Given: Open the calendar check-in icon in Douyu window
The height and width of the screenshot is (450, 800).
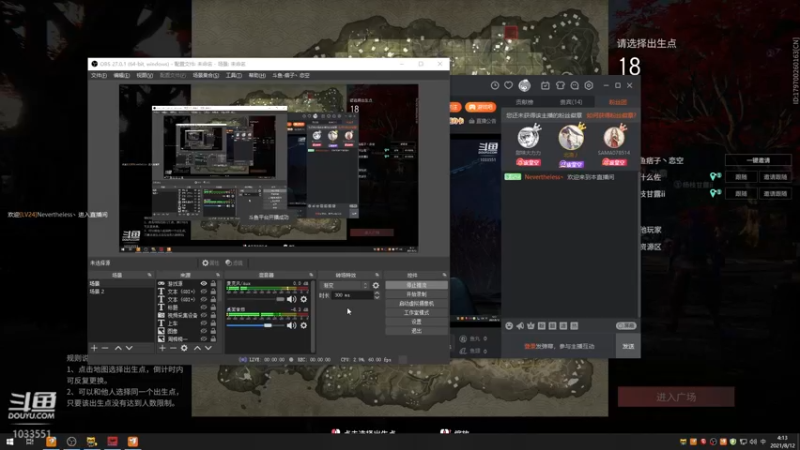Looking at the screenshot, I should (545, 86).
